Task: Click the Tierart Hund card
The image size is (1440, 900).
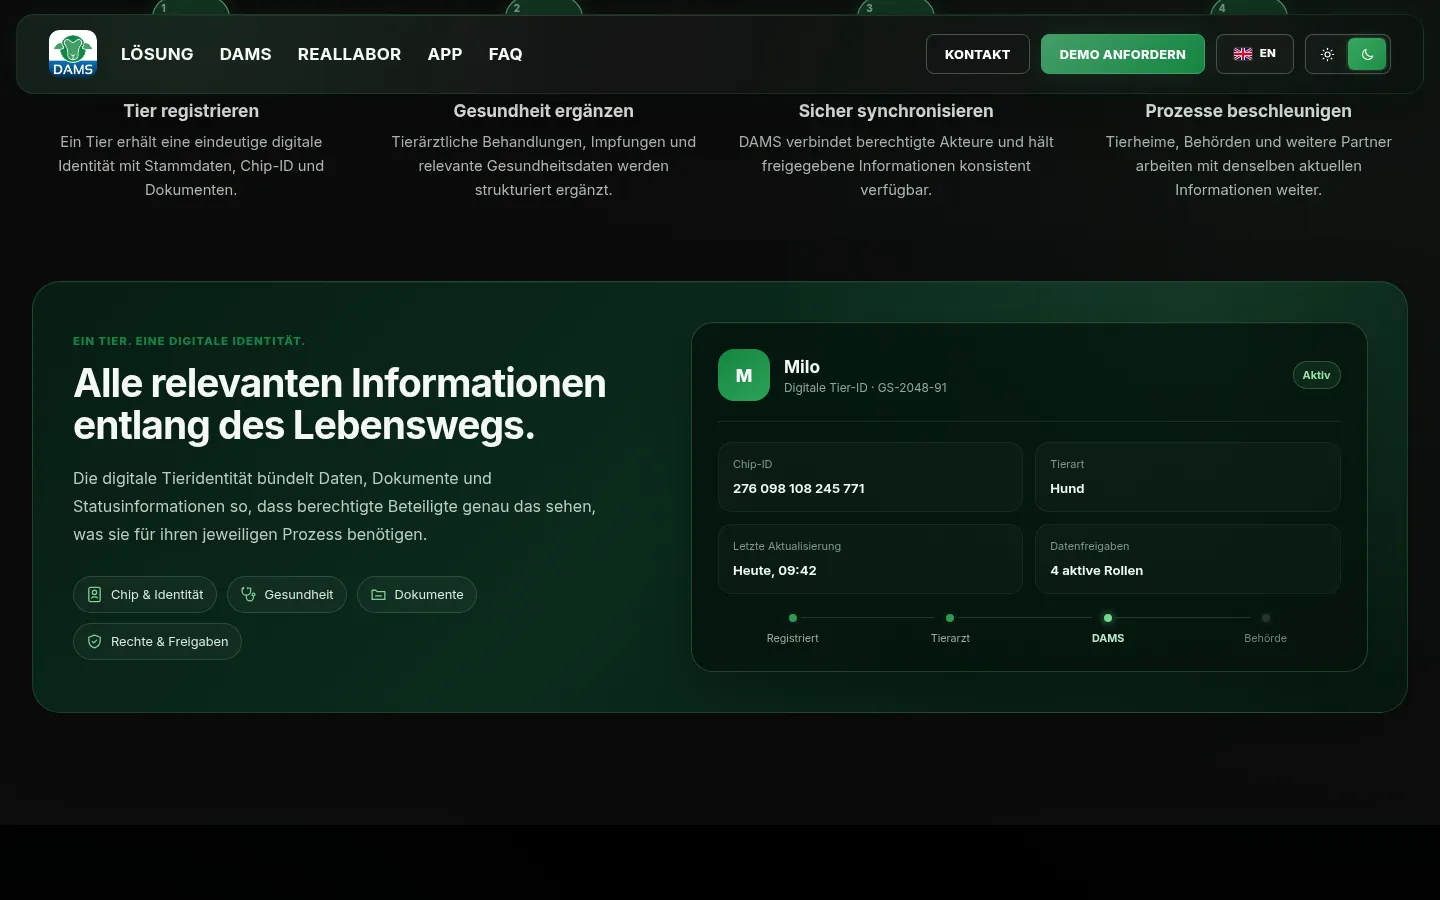Action: click(1187, 477)
